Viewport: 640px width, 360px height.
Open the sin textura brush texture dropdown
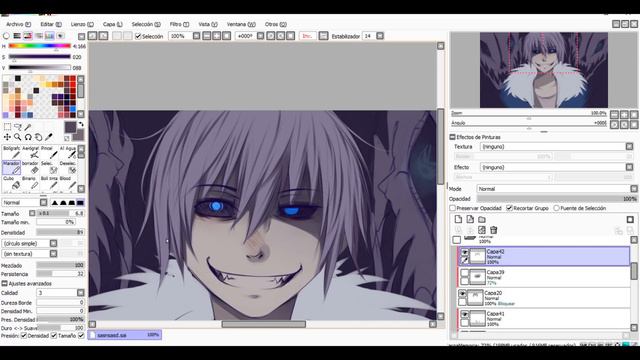[30, 254]
